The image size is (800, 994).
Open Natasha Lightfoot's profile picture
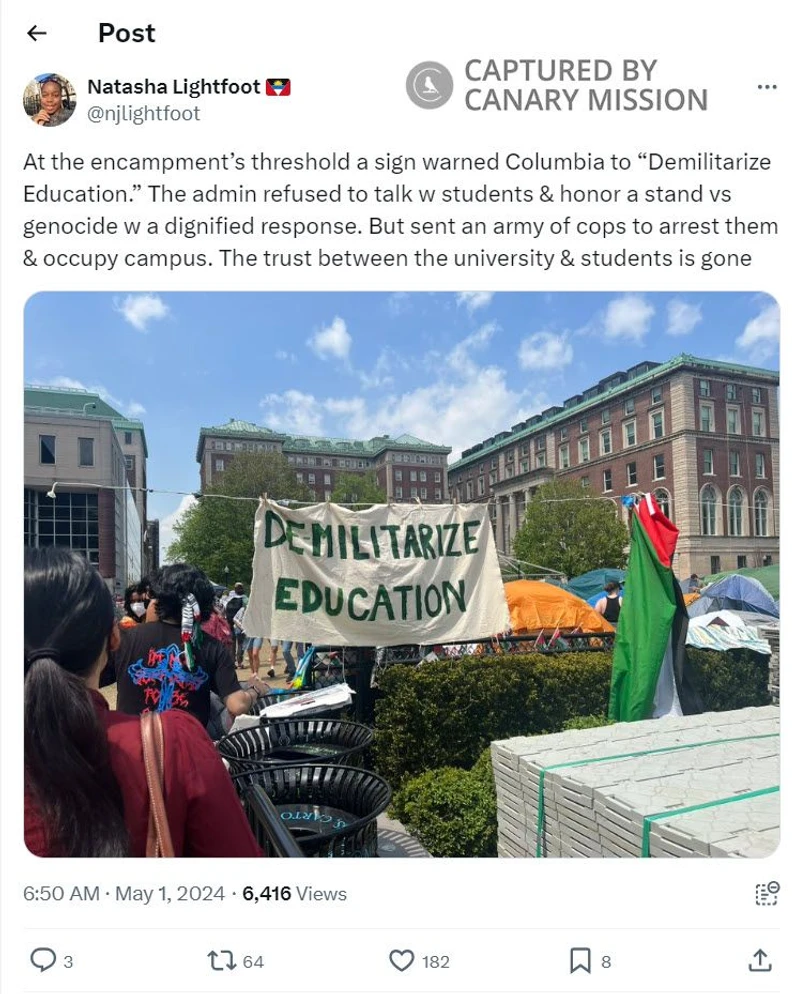tap(49, 100)
